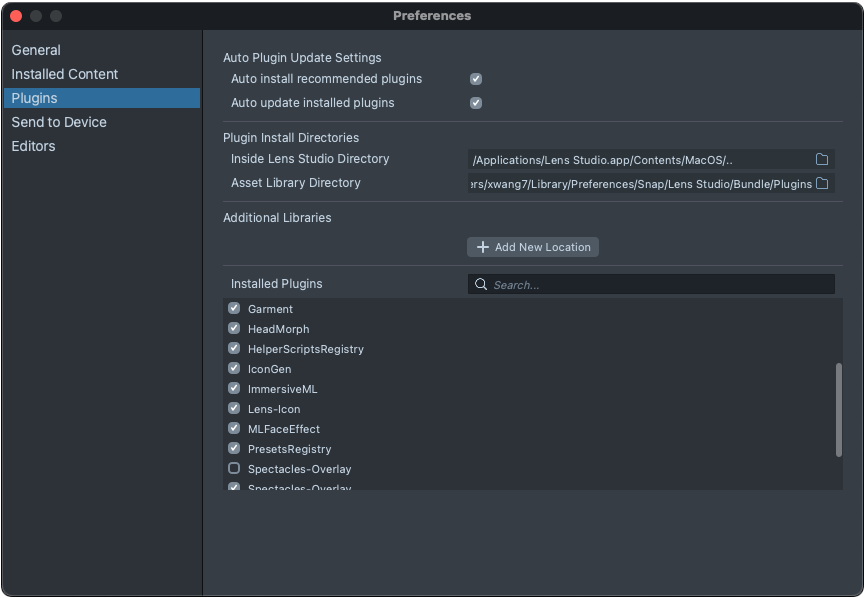
Task: Toggle the IconGen plugin checkbox
Action: point(234,369)
